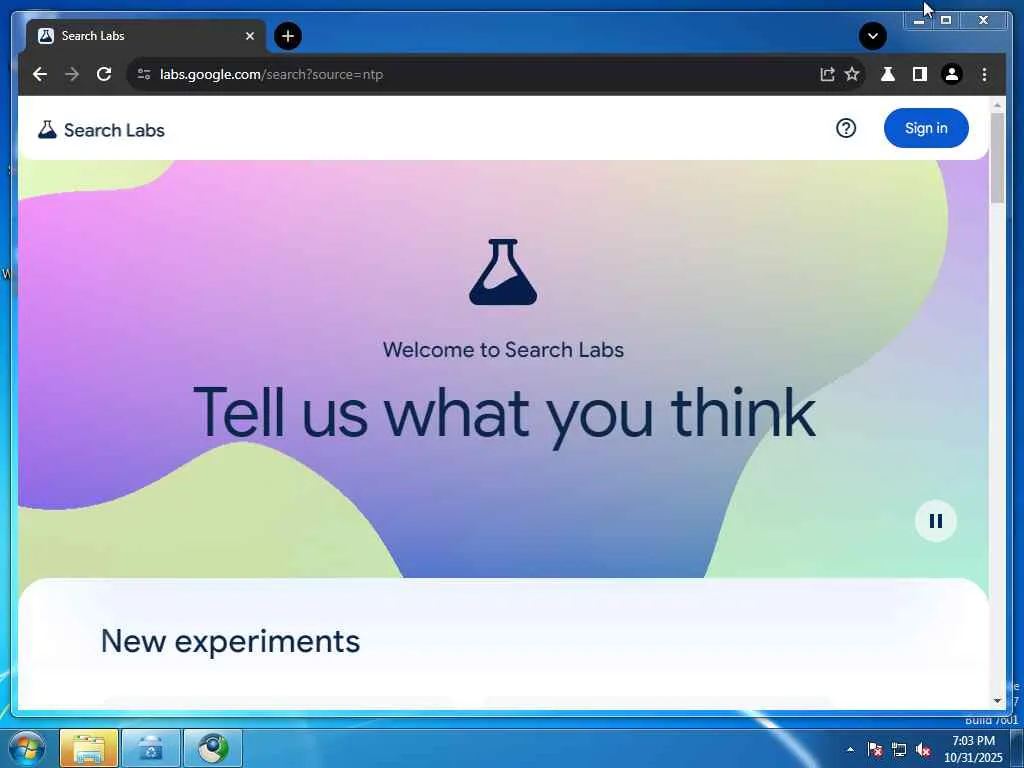Image resolution: width=1024 pixels, height=768 pixels.
Task: Pause the background animation
Action: [936, 520]
